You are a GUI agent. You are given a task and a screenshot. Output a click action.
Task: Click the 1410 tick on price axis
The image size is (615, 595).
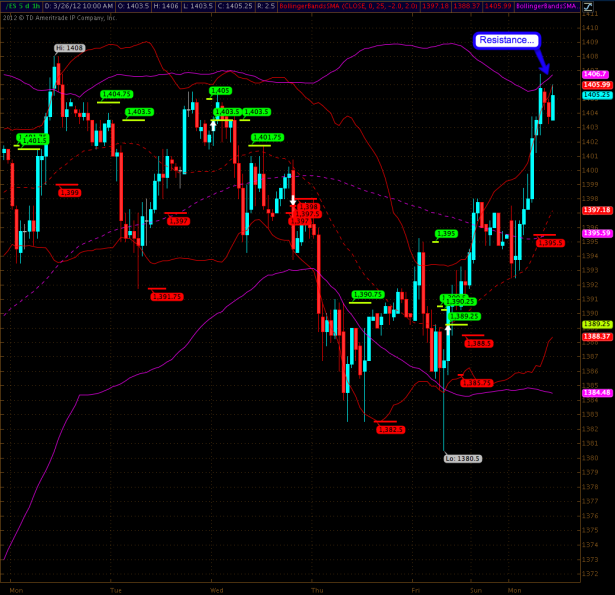[x=590, y=28]
